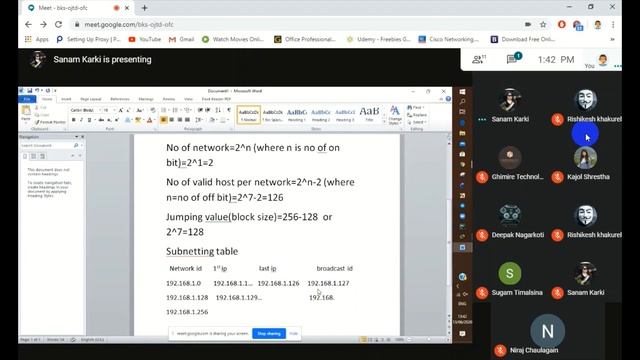Toggle bullet list in Word's ribbon
The height and width of the screenshot is (360, 640).
click(164, 110)
